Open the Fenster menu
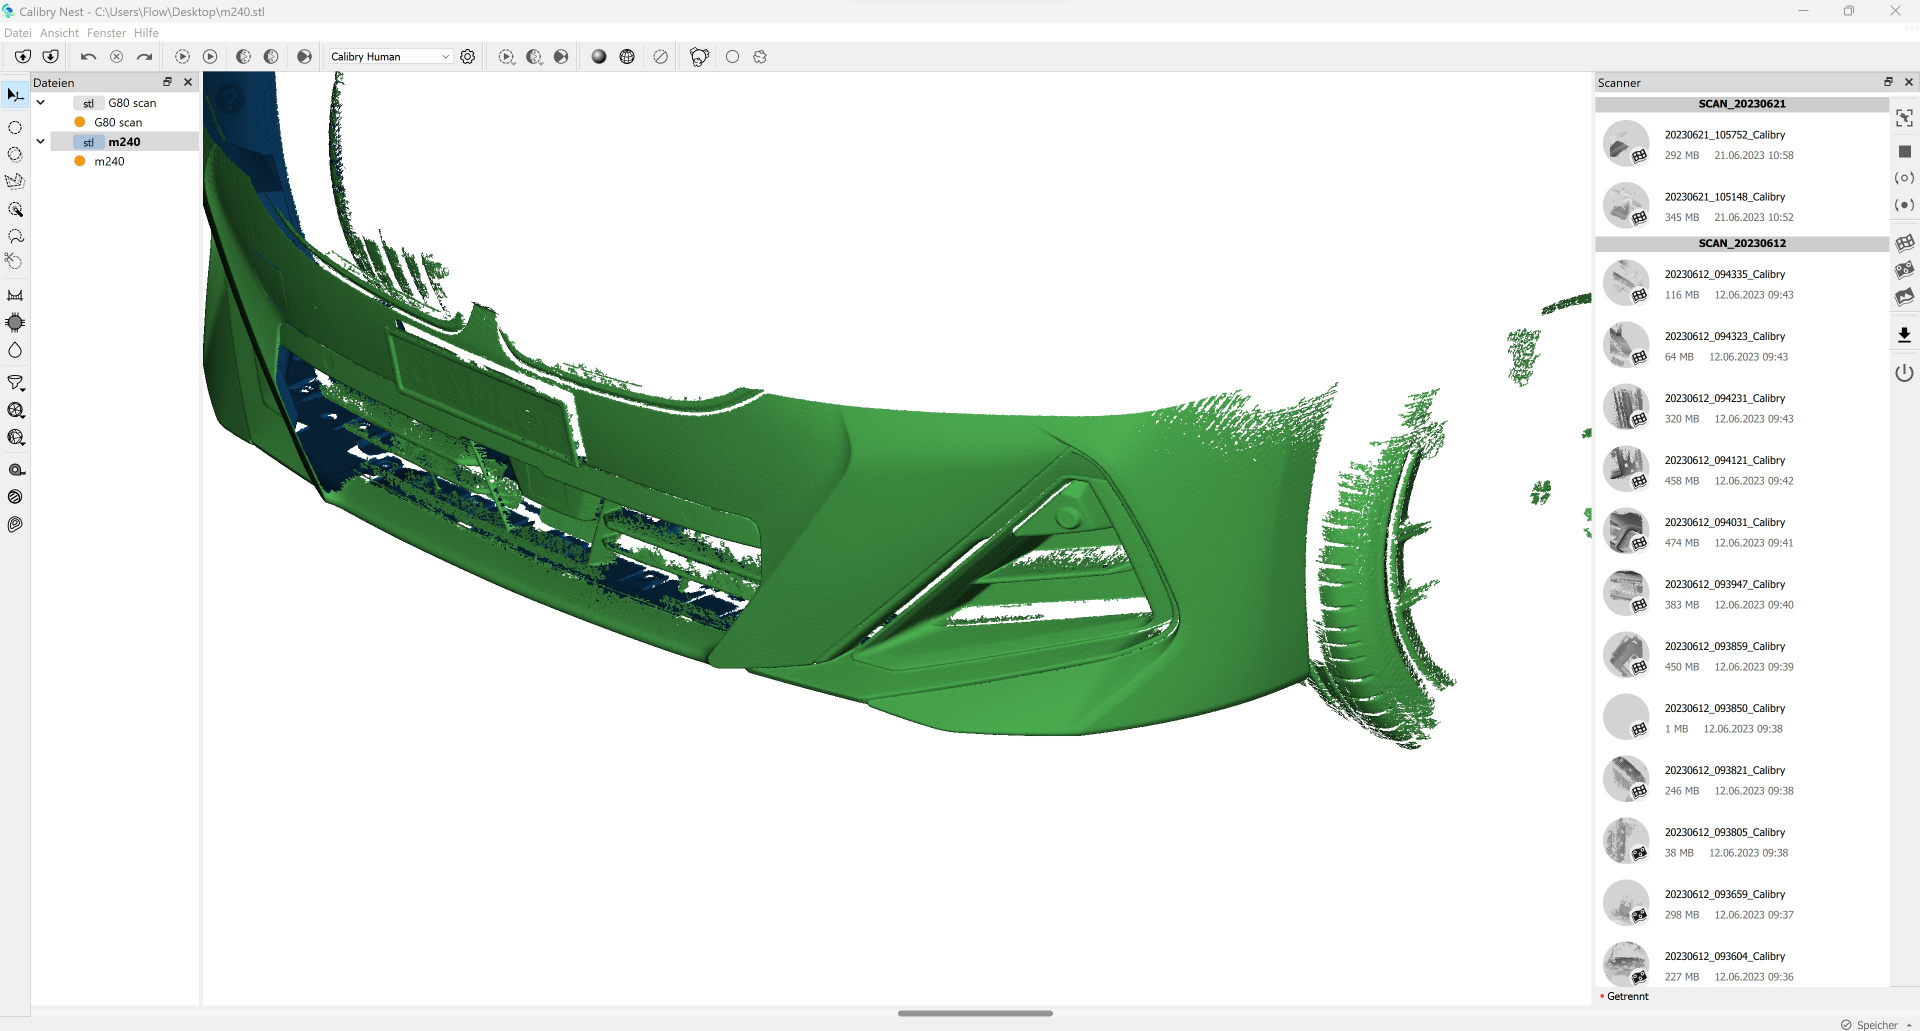 click(106, 33)
